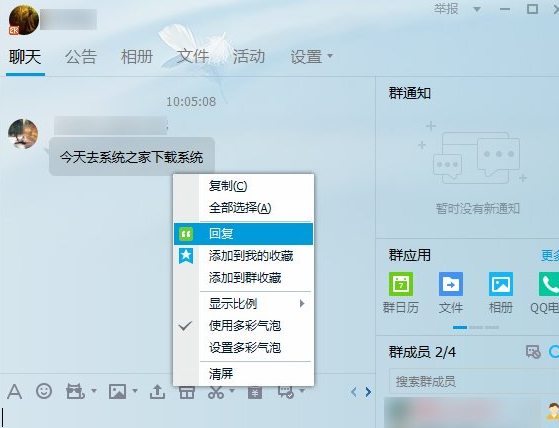559x428 pixels.
Task: Open the 文件 group app icon
Action: tap(451, 284)
